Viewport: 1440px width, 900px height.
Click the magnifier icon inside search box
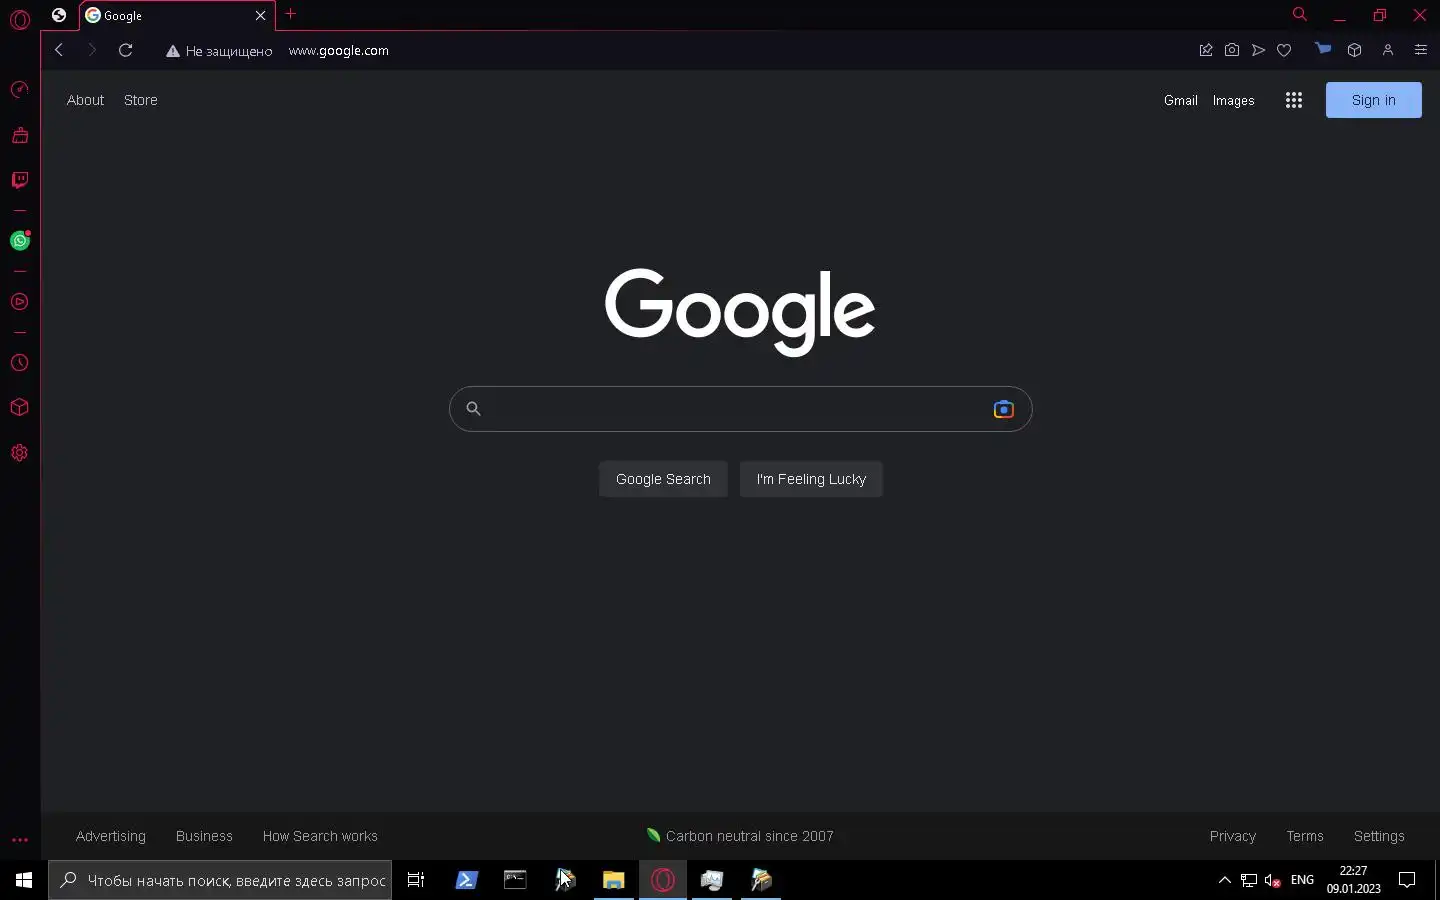(x=474, y=409)
